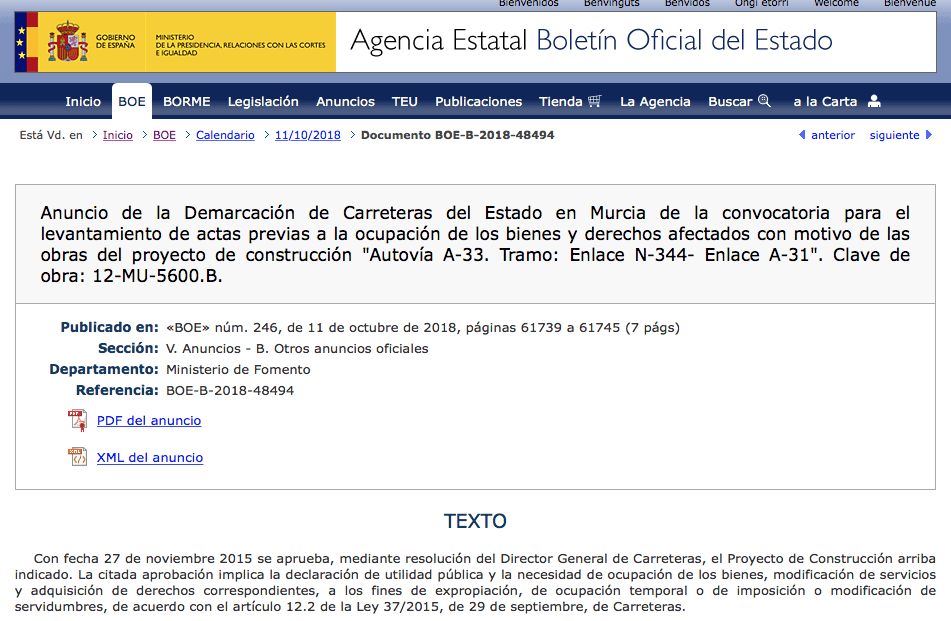951x621 pixels.
Task: Click the 'Documento BOE-B-2018-48494' breadcrumb text
Action: 458,135
